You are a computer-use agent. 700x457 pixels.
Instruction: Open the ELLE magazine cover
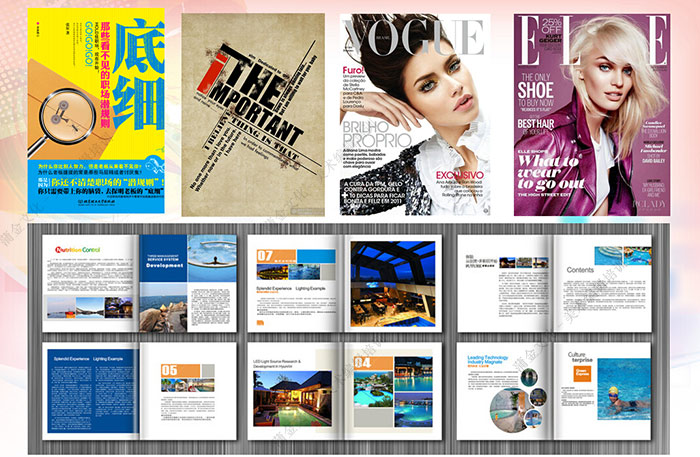(592, 115)
